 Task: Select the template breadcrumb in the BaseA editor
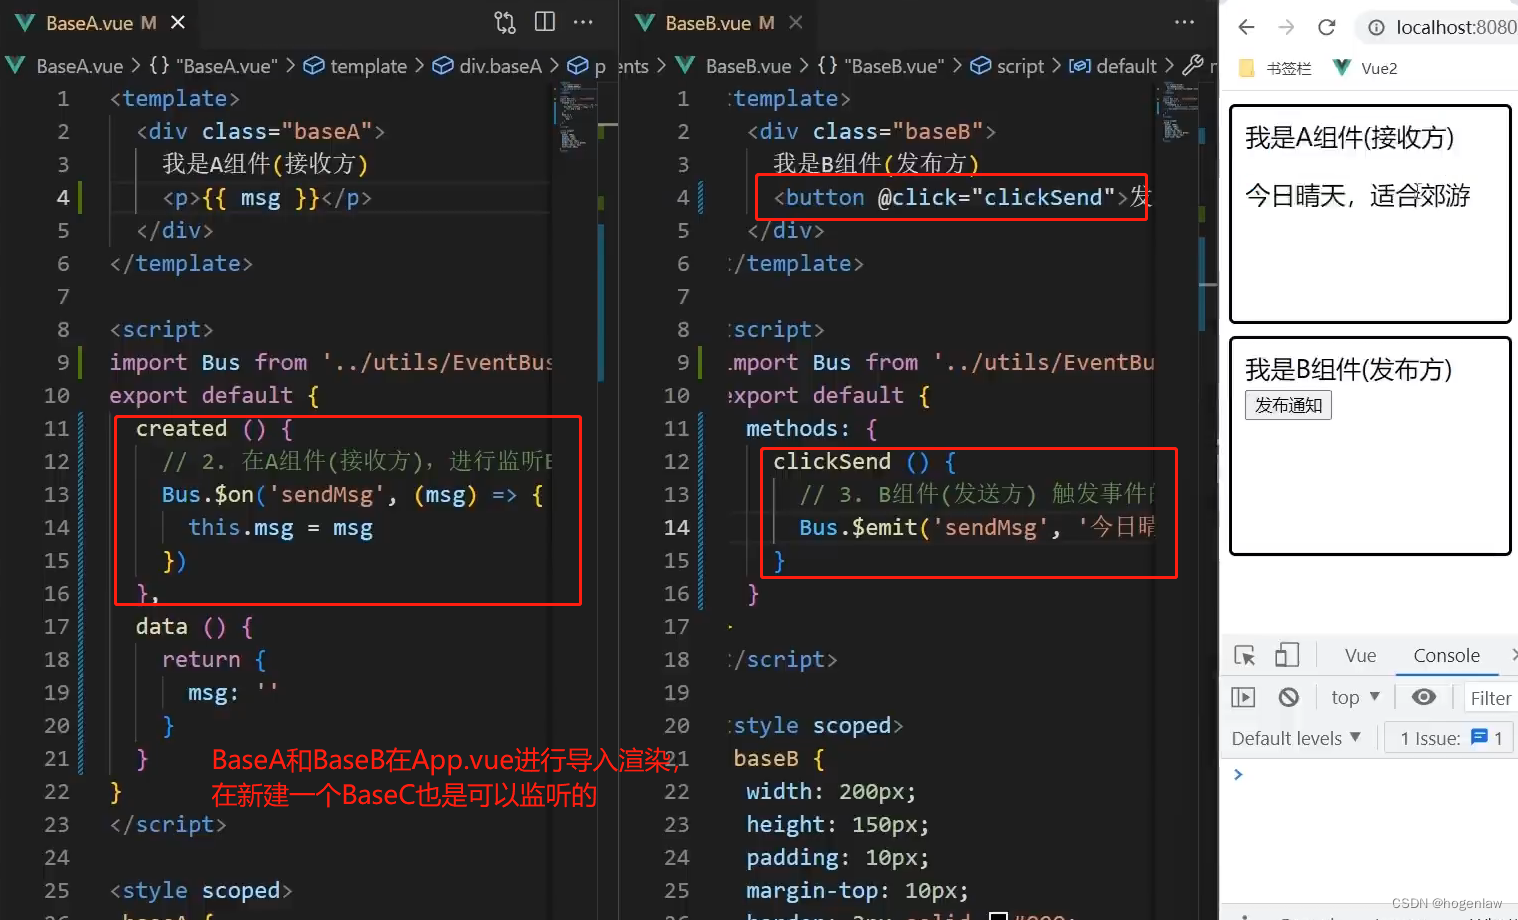pyautogui.click(x=356, y=66)
